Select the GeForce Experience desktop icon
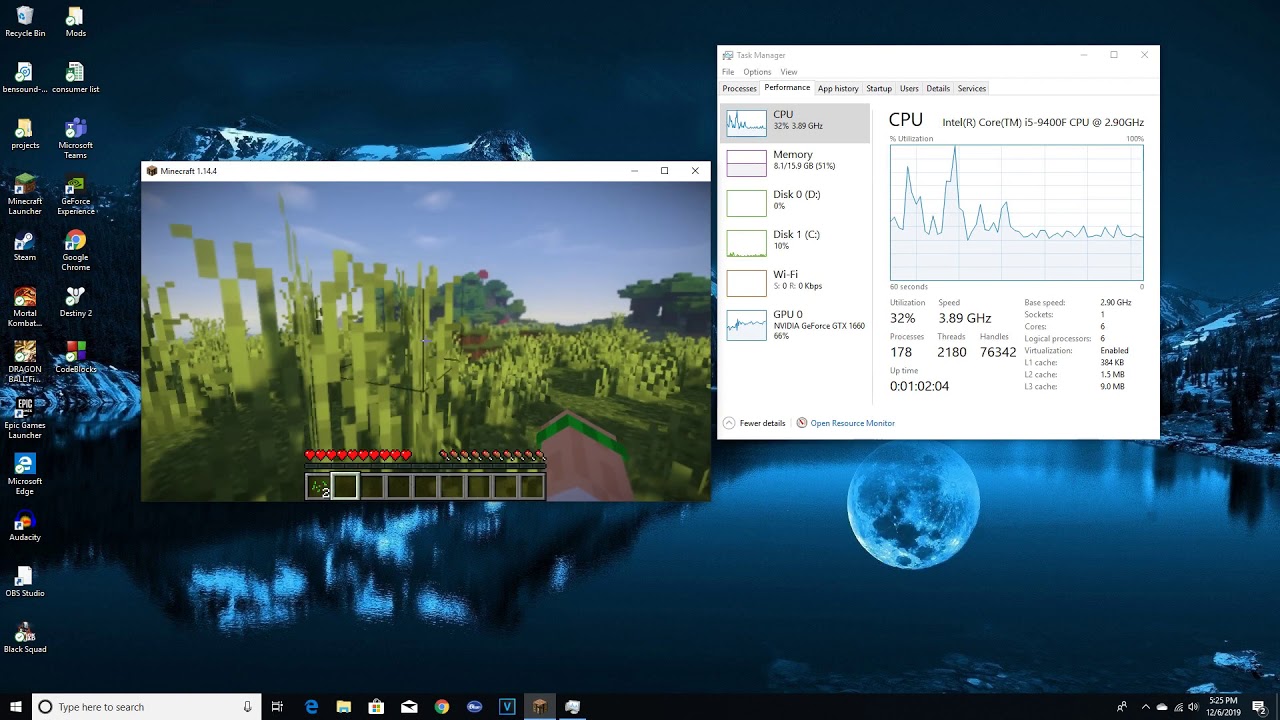1280x720 pixels. tap(76, 194)
